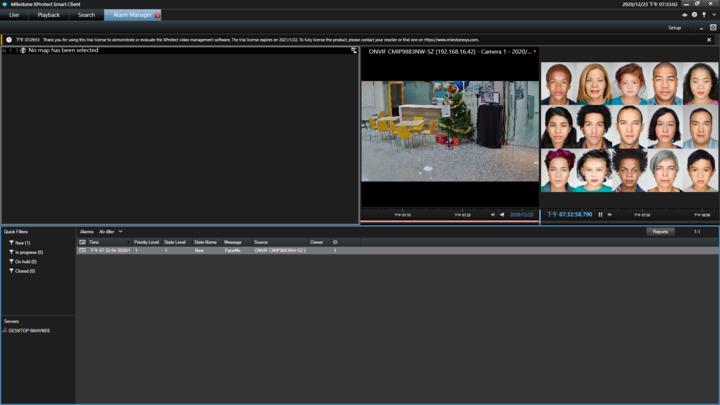
Task: Toggle full screen mode icon
Action: tap(713, 28)
